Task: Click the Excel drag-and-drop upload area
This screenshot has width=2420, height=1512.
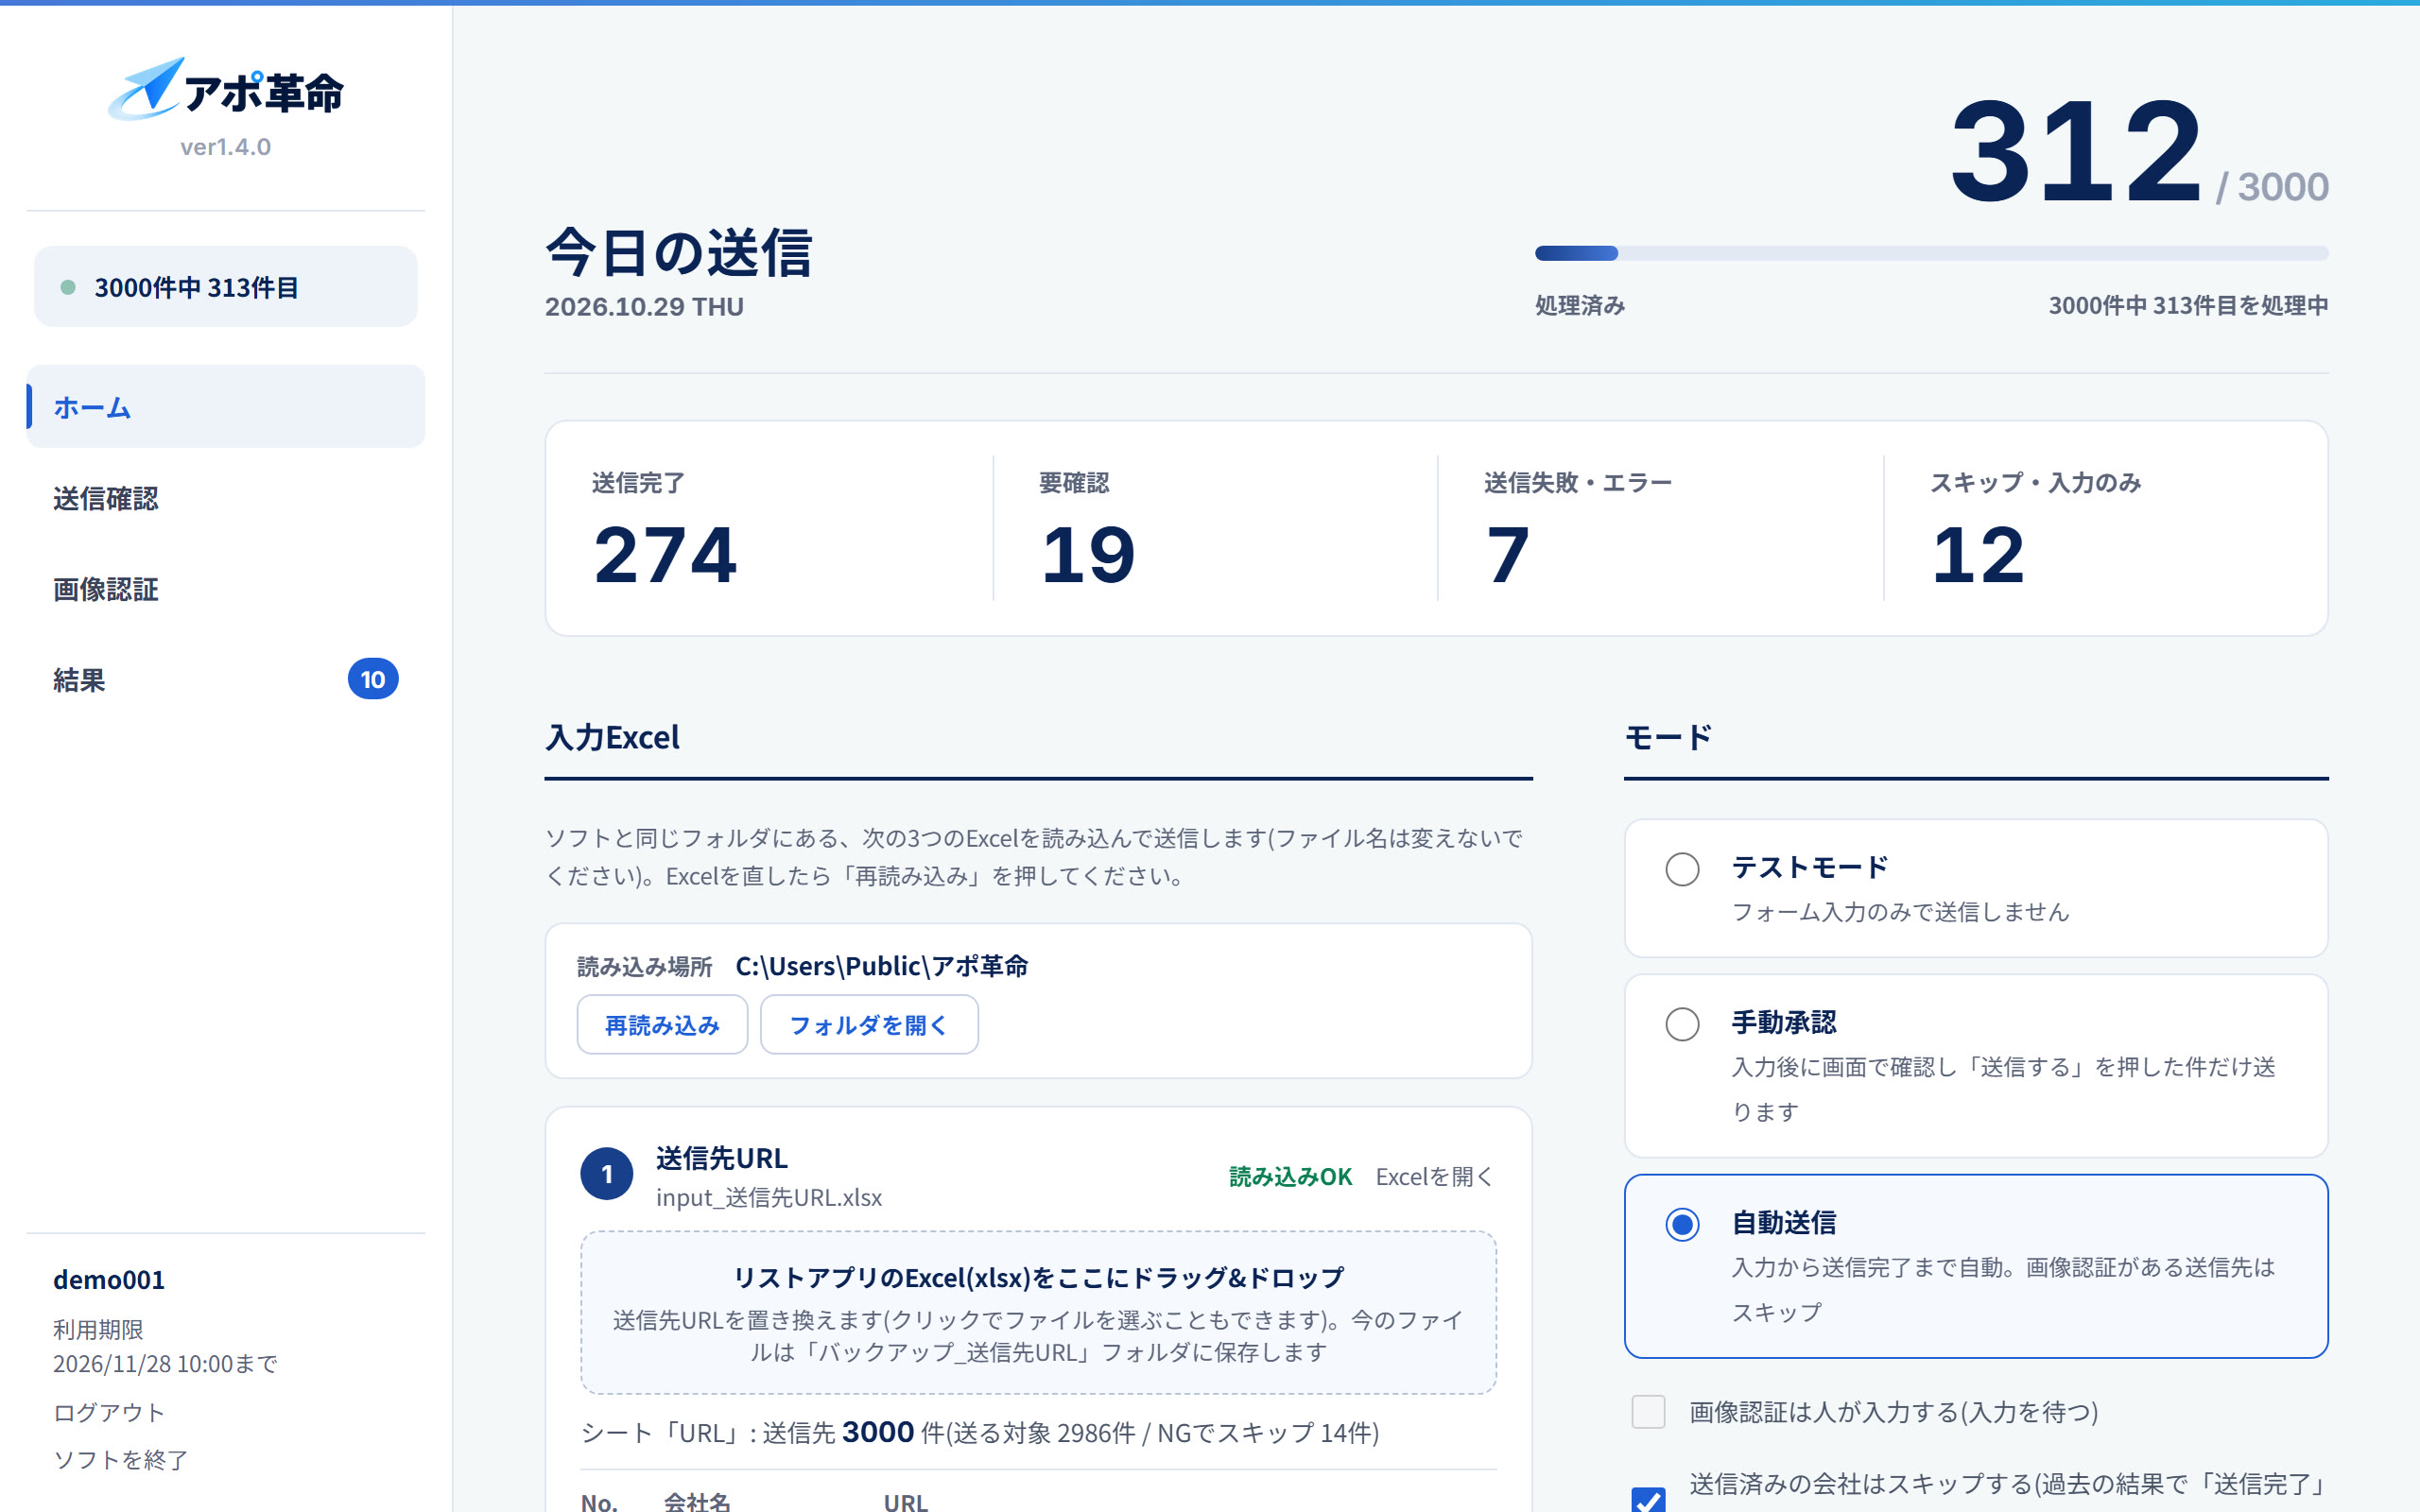Action: pos(1038,1312)
